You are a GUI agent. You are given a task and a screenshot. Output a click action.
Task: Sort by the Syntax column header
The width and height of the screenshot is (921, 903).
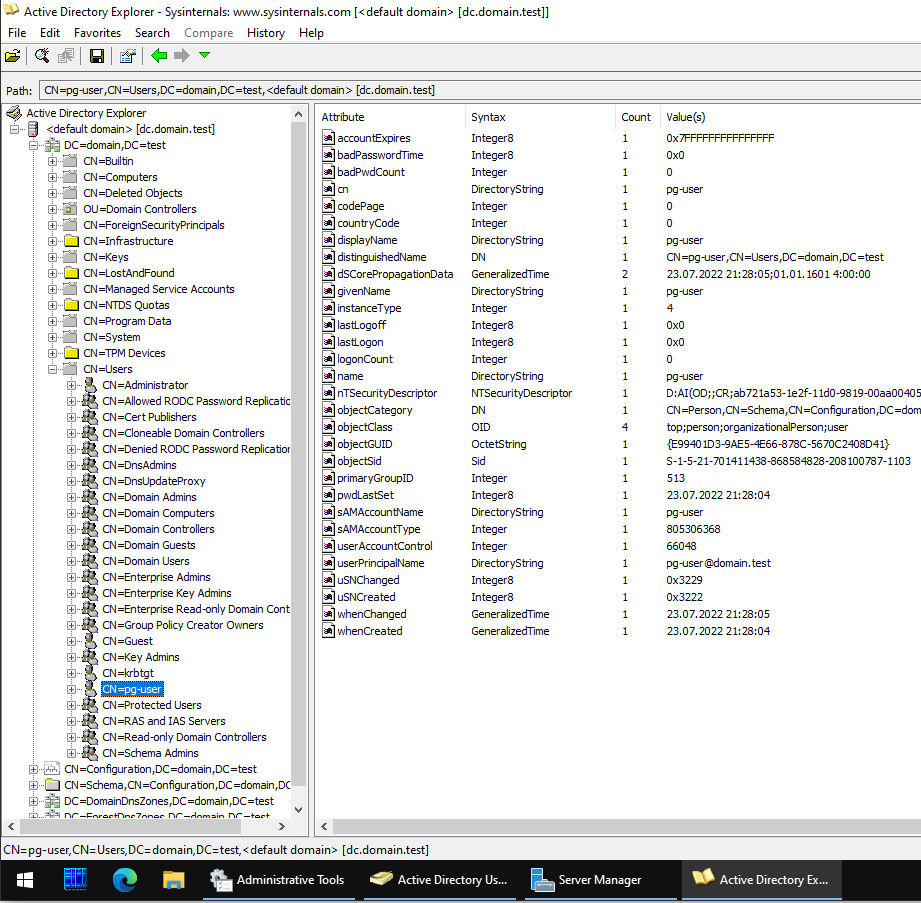pyautogui.click(x=540, y=117)
